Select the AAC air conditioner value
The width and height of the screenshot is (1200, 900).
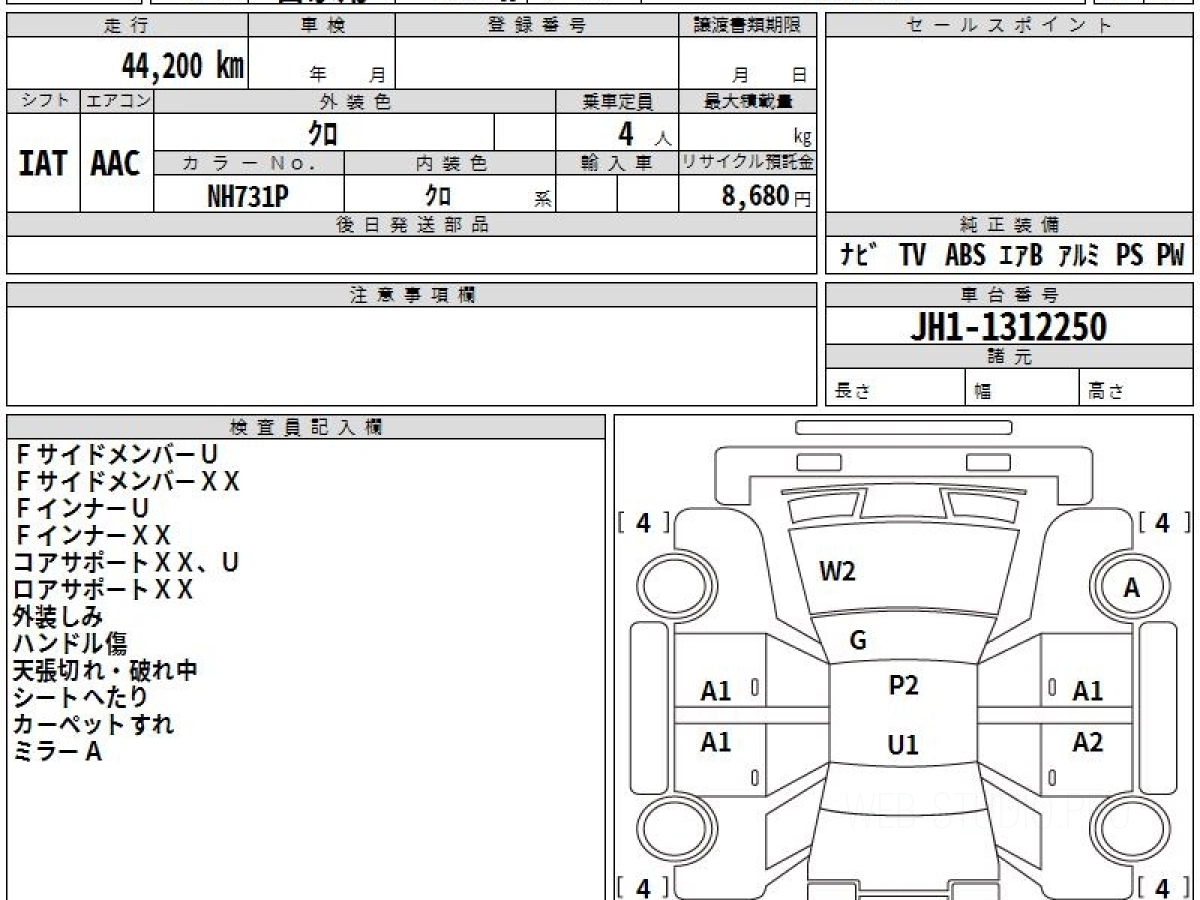click(x=117, y=163)
